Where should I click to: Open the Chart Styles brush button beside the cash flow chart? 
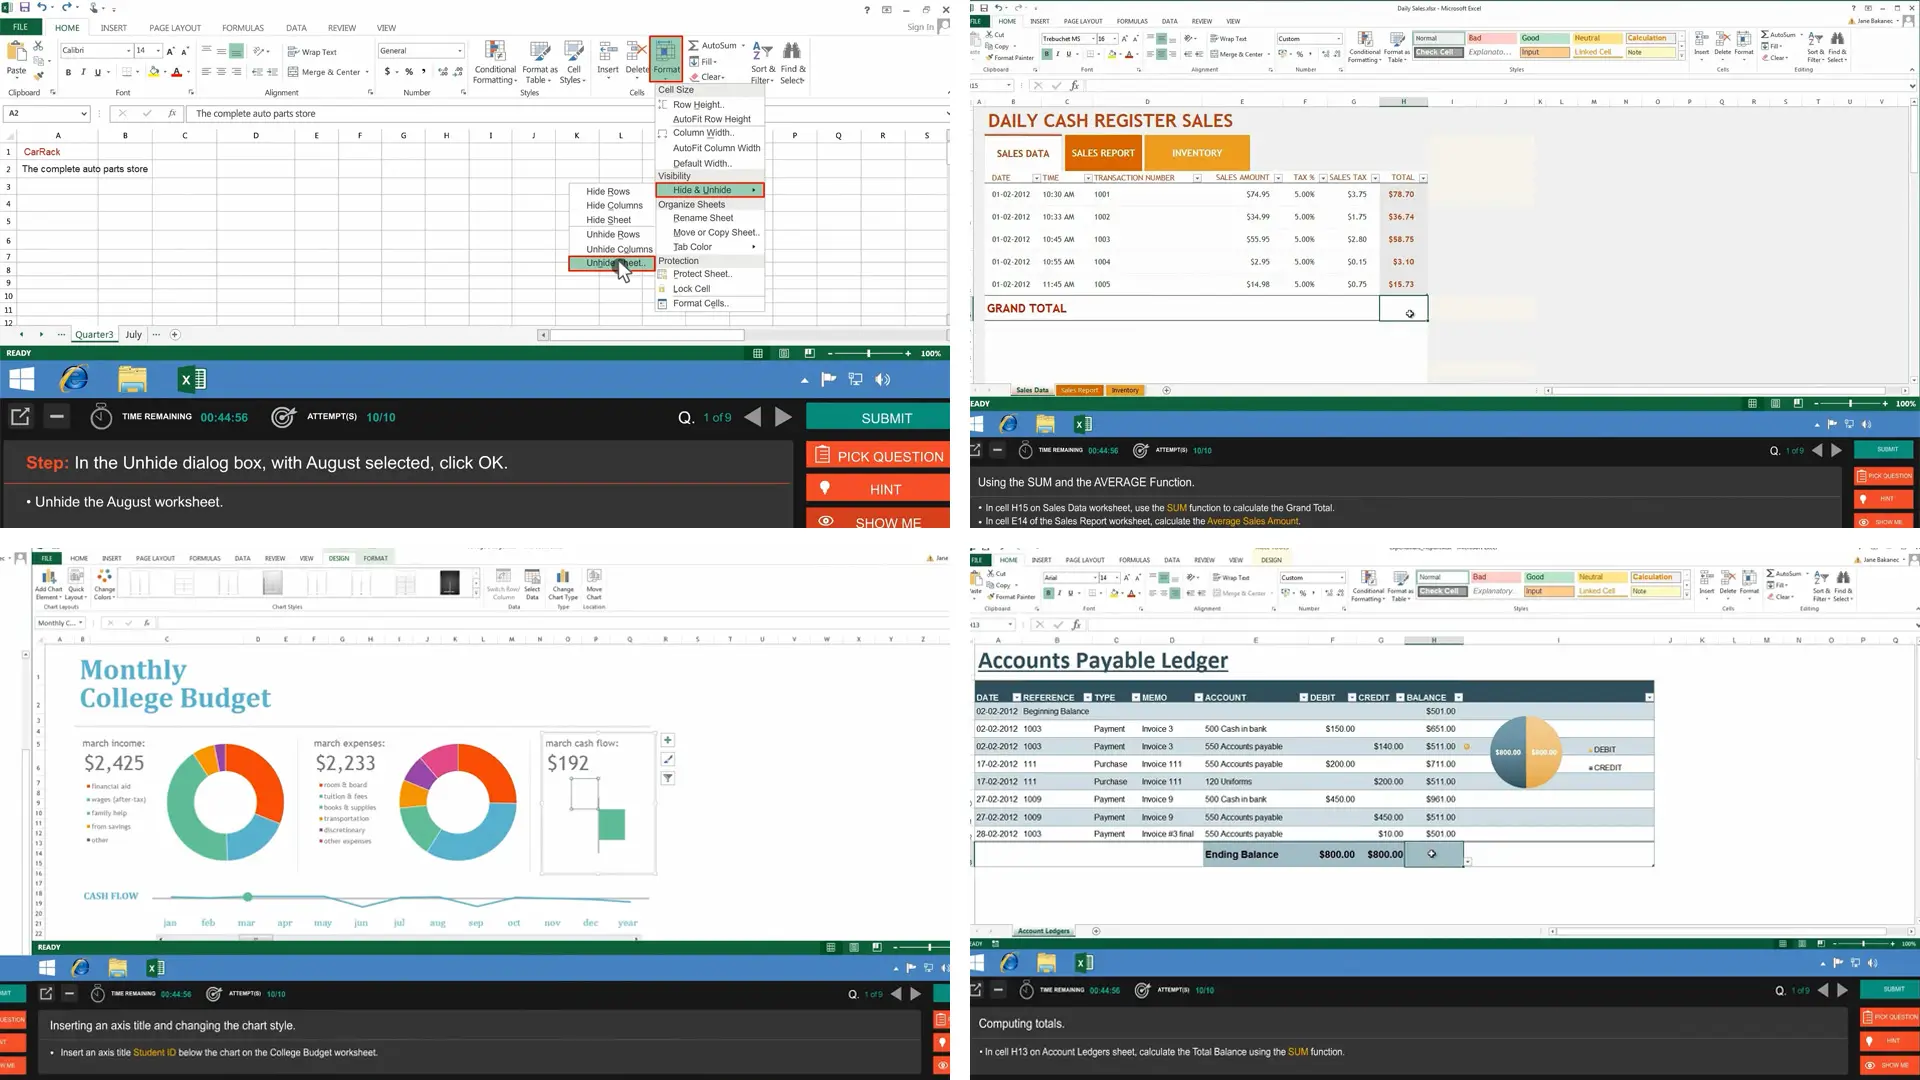point(668,759)
